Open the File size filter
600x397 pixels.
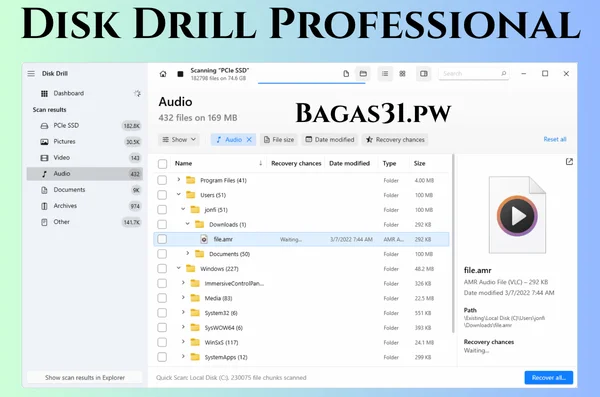tap(279, 140)
